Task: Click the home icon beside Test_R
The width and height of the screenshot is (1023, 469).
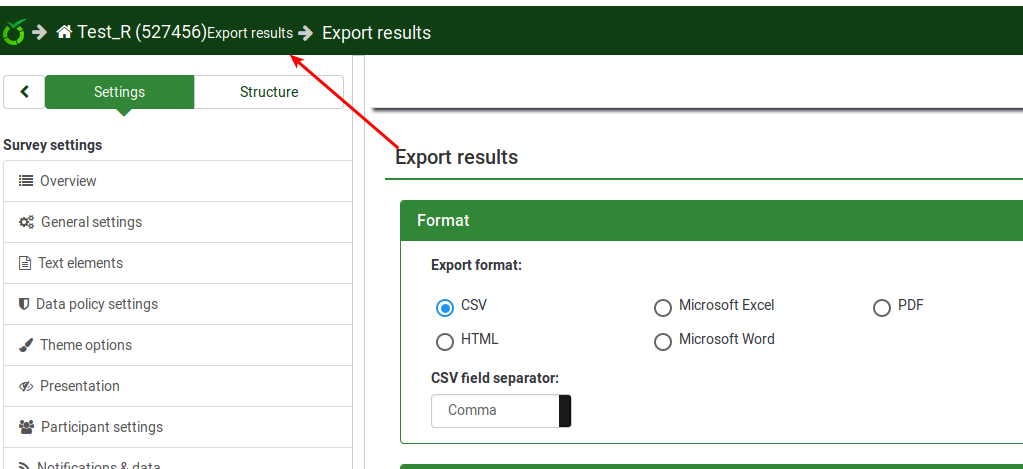Action: click(x=65, y=33)
